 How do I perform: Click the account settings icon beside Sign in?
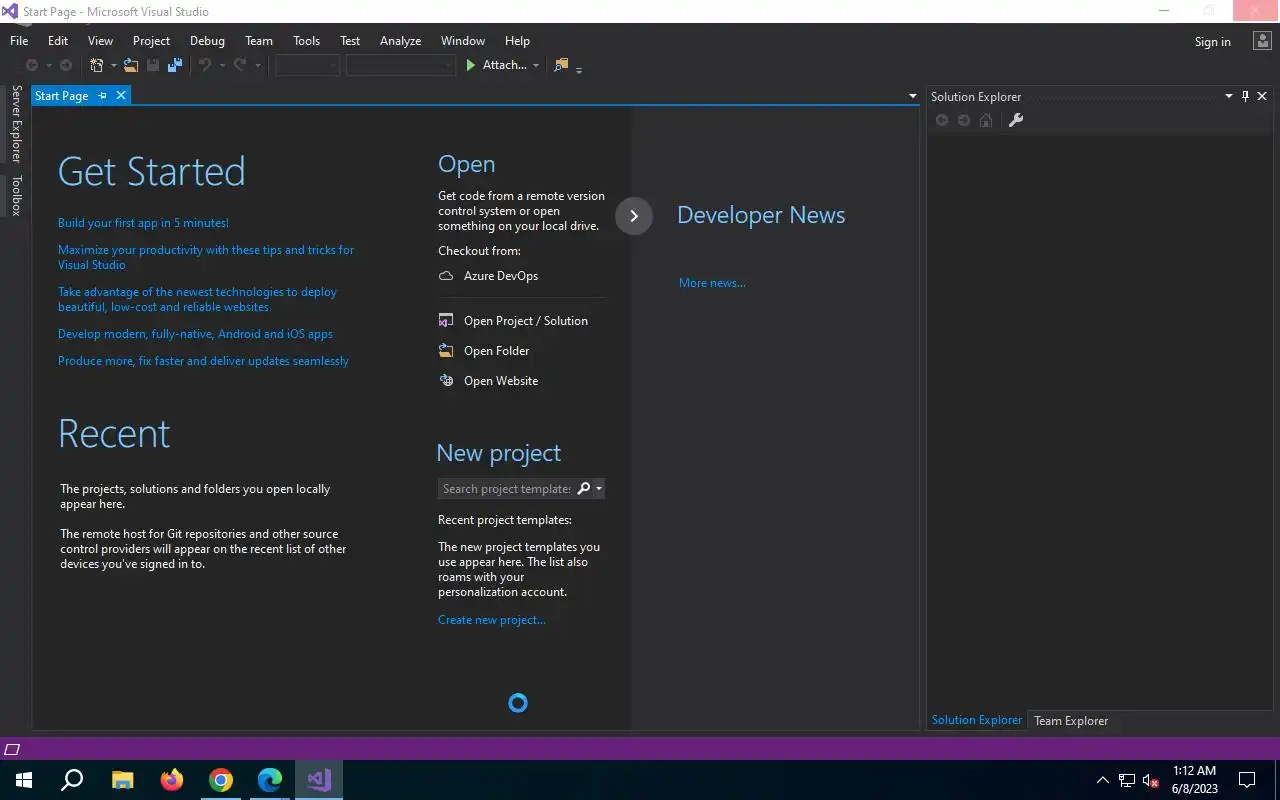(x=1260, y=41)
